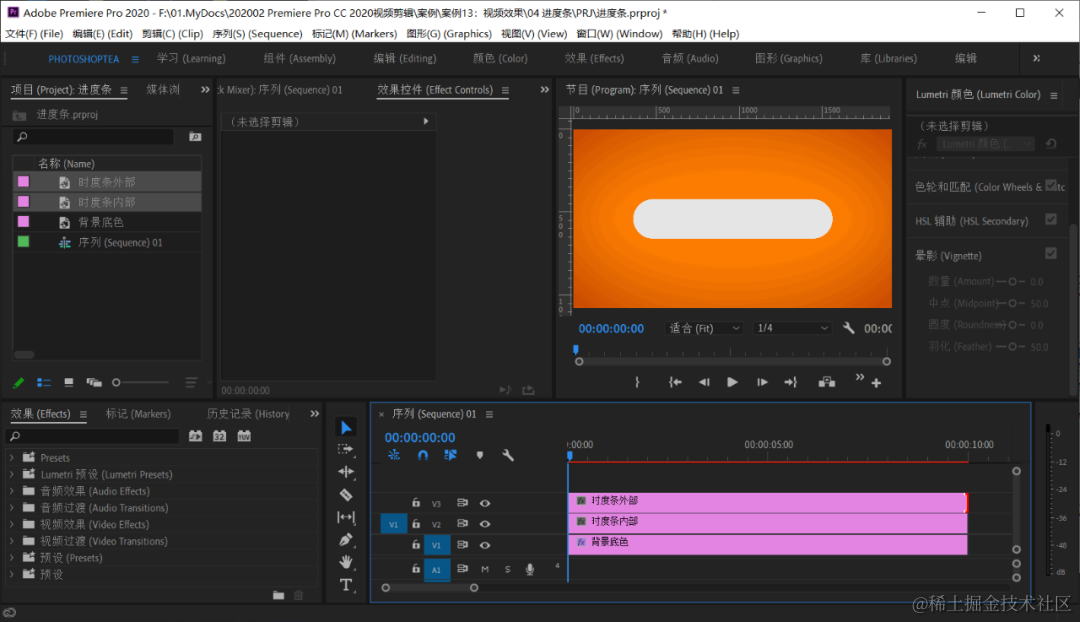Adjust Project panel thumbnail zoom slider
The image size is (1080, 622).
click(141, 382)
